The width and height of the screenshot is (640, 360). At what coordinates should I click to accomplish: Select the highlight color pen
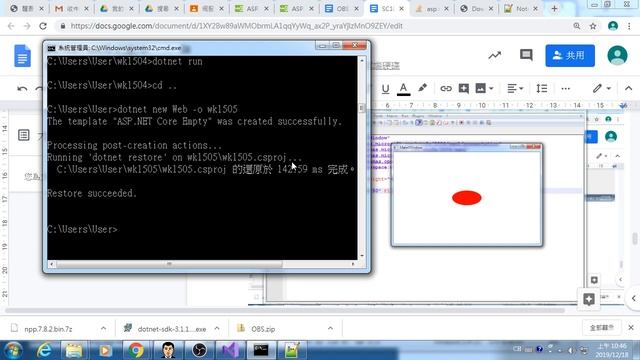[x=422, y=88]
